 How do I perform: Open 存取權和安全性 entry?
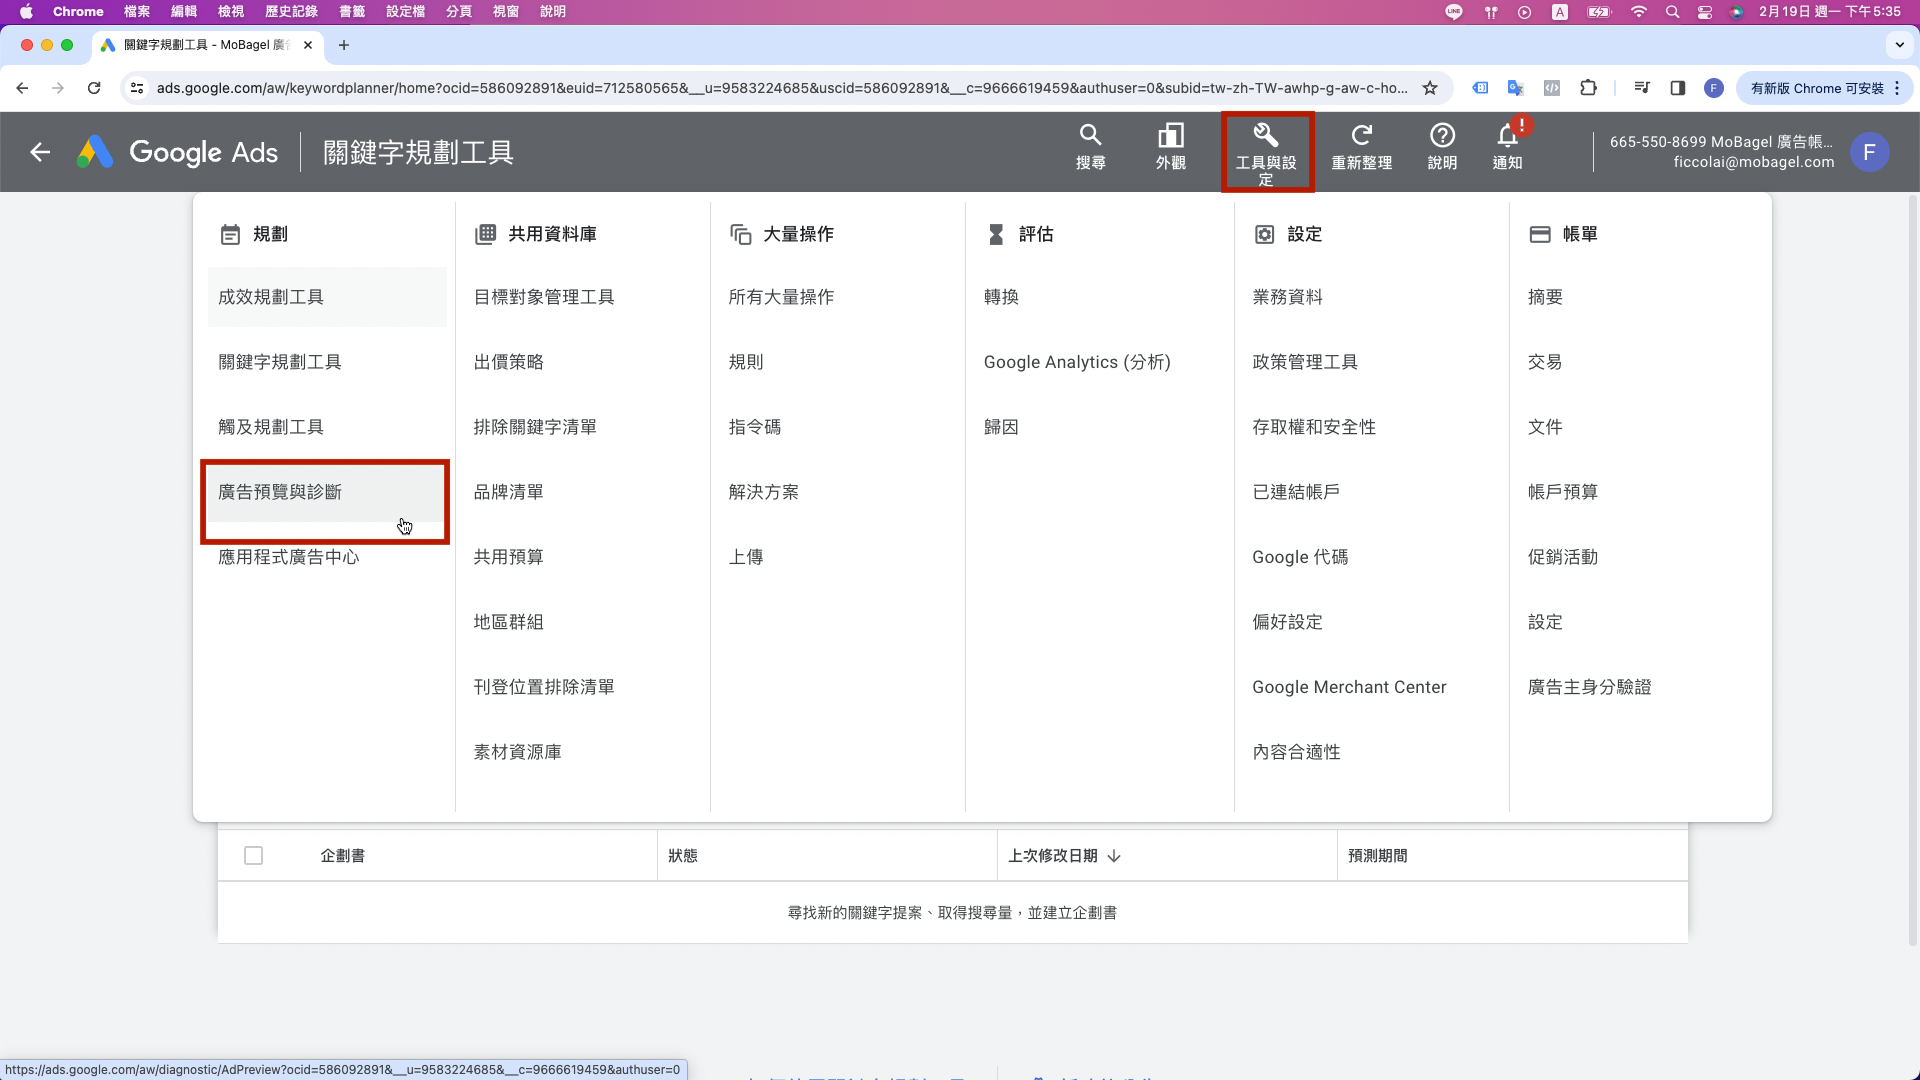1314,427
